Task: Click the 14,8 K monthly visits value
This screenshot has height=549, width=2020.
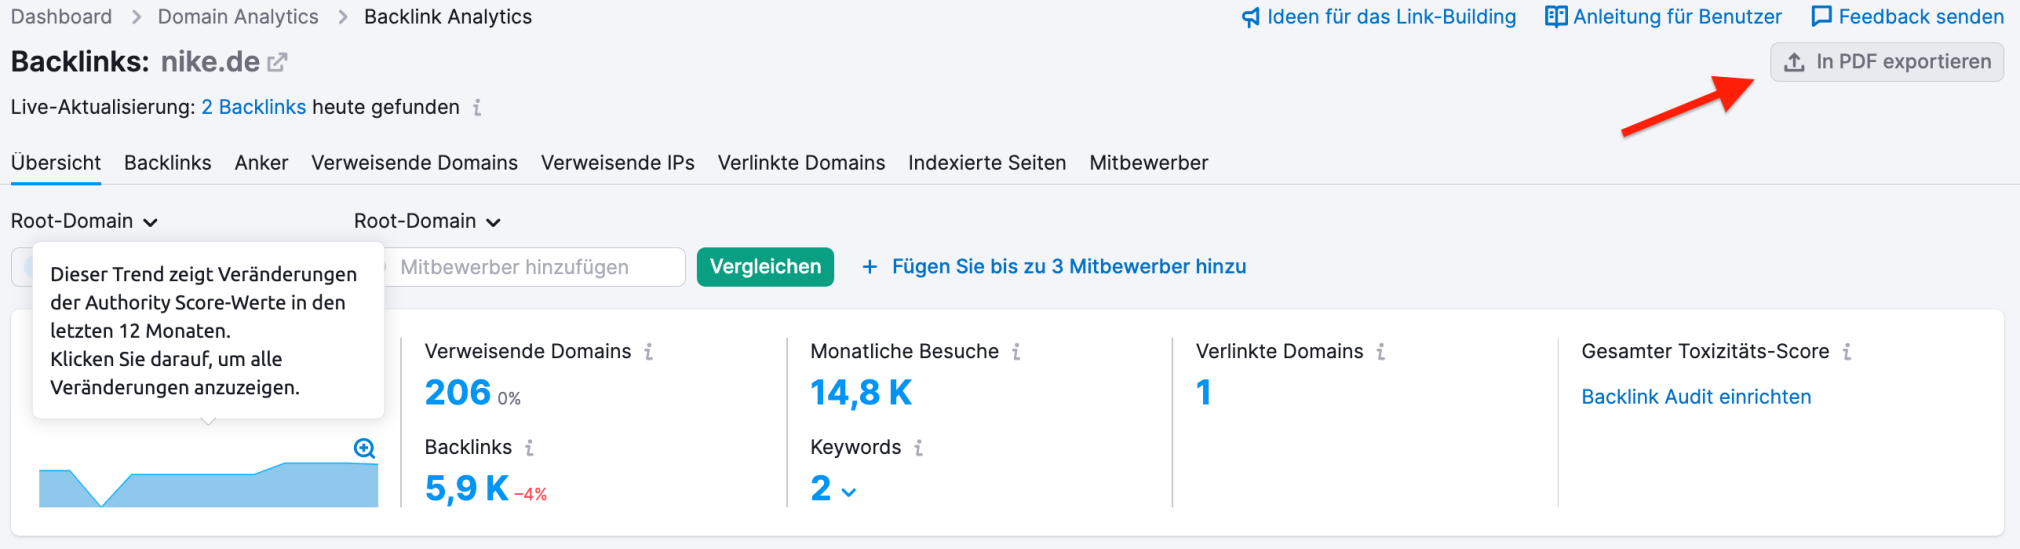Action: [x=861, y=393]
